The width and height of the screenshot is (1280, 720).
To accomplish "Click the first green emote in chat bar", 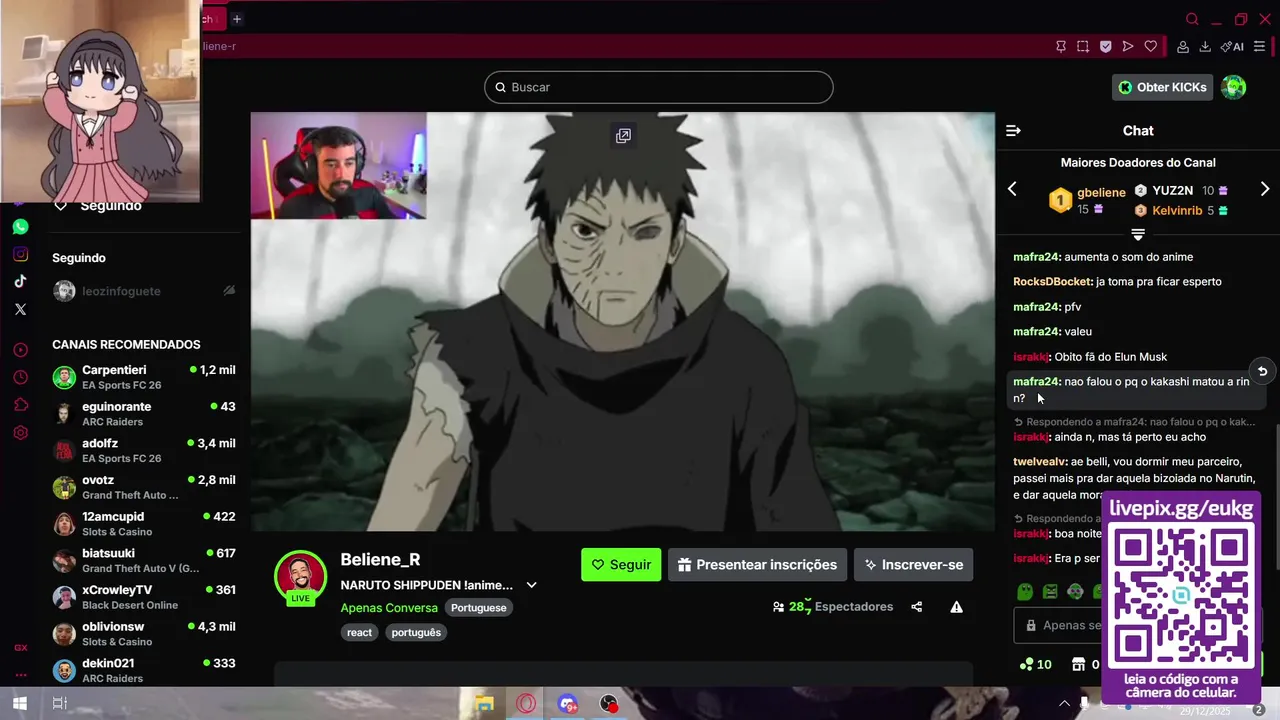I will pos(1025,592).
